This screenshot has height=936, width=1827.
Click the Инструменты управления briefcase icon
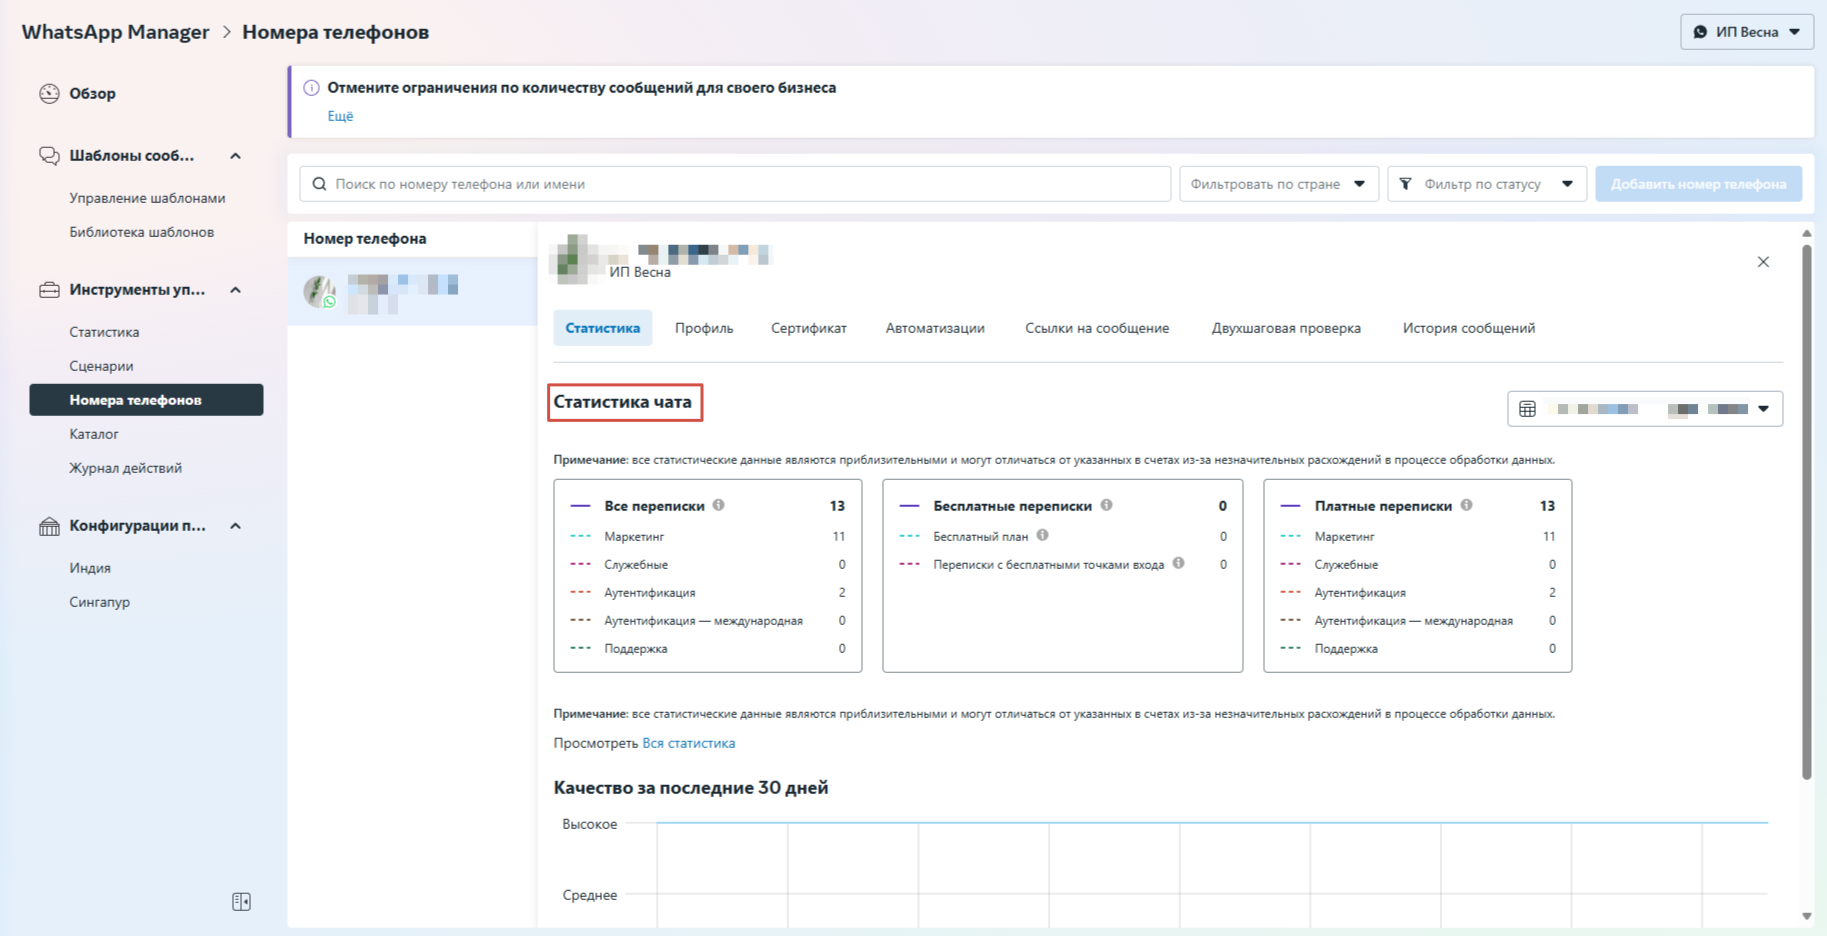click(x=49, y=290)
